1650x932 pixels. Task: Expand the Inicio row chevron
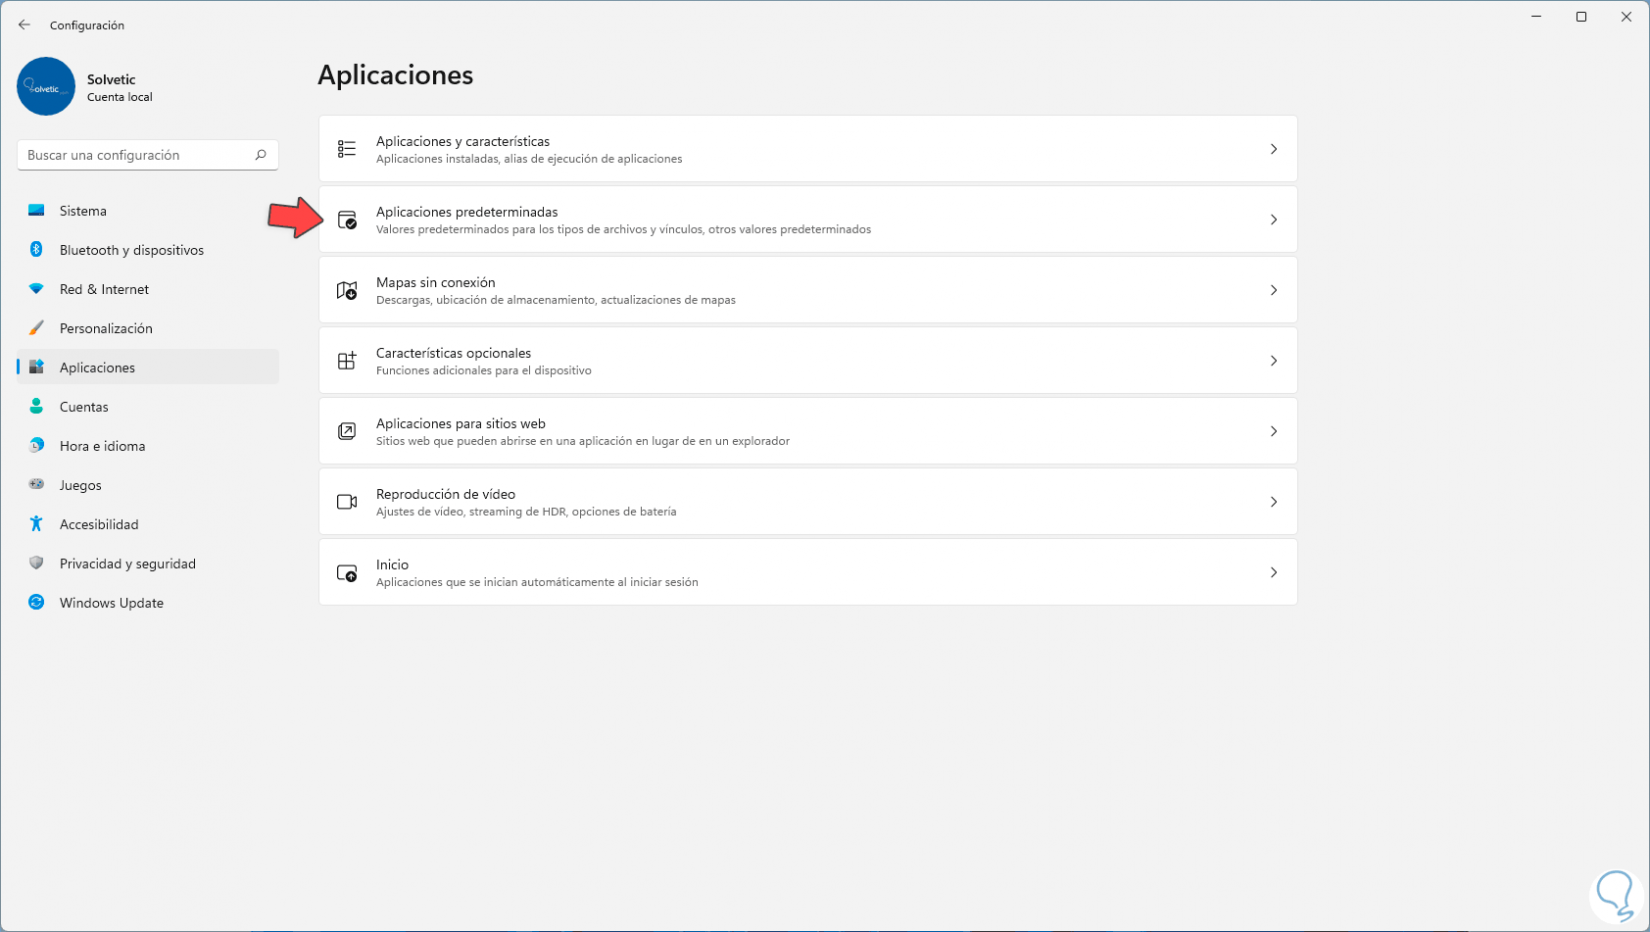tap(1273, 573)
